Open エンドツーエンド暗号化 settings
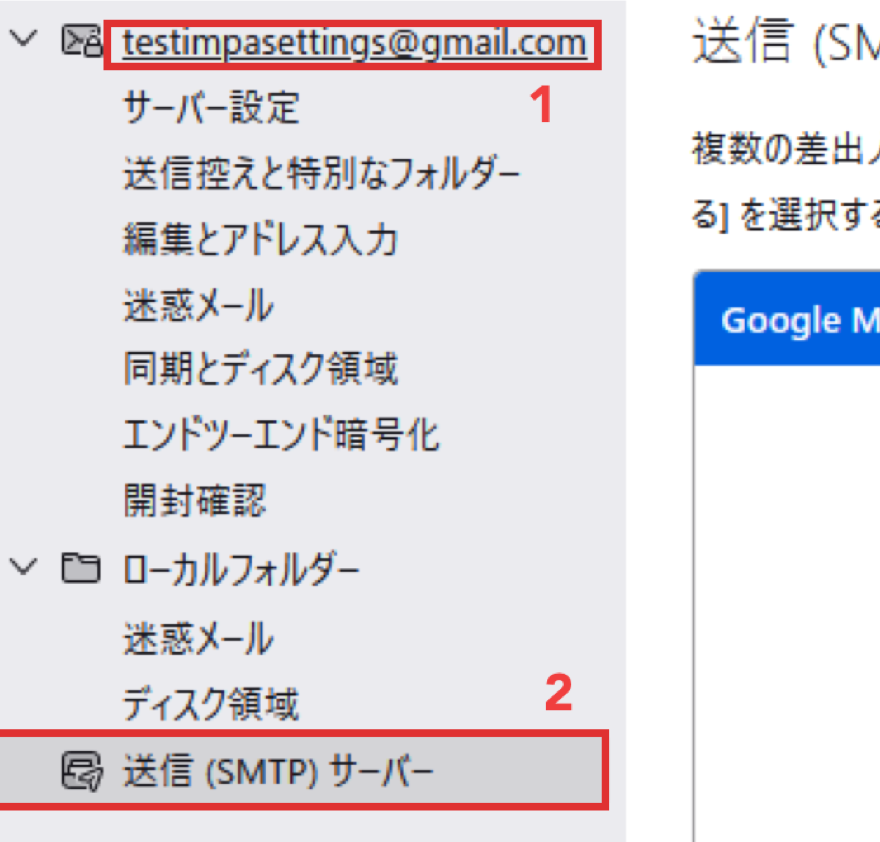 (281, 434)
